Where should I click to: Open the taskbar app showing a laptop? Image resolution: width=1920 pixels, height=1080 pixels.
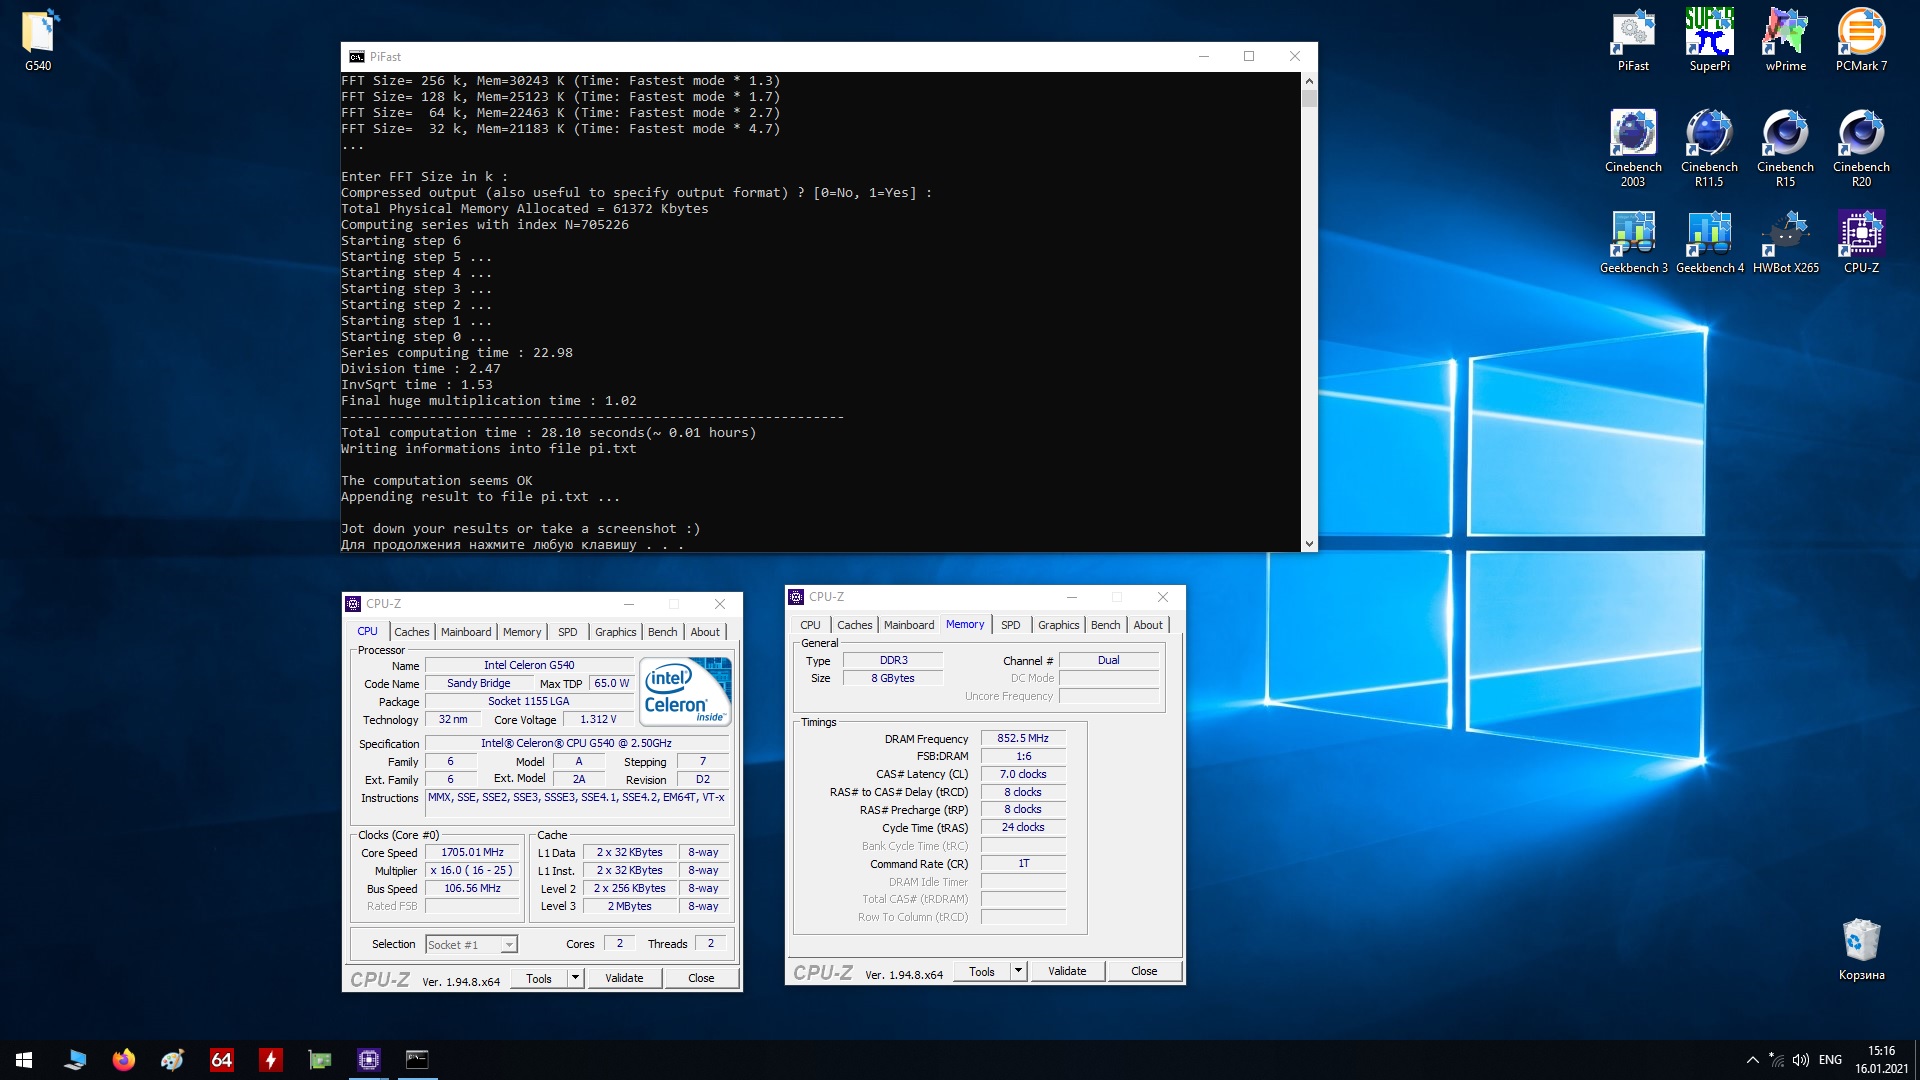coord(74,1060)
